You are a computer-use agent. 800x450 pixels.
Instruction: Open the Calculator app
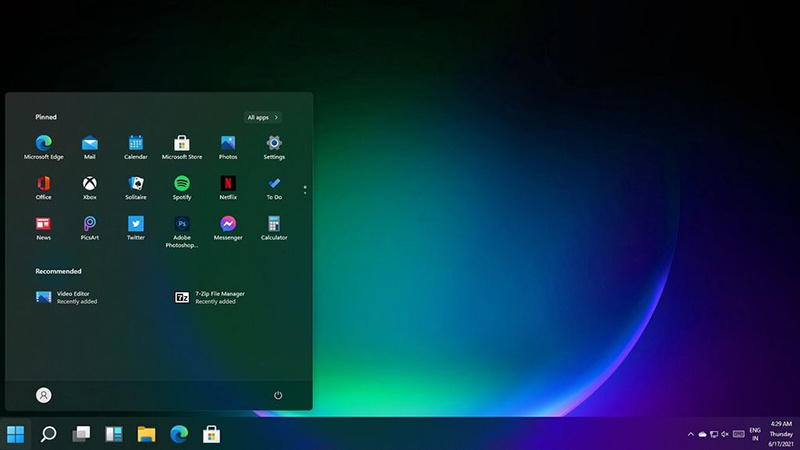pyautogui.click(x=274, y=228)
